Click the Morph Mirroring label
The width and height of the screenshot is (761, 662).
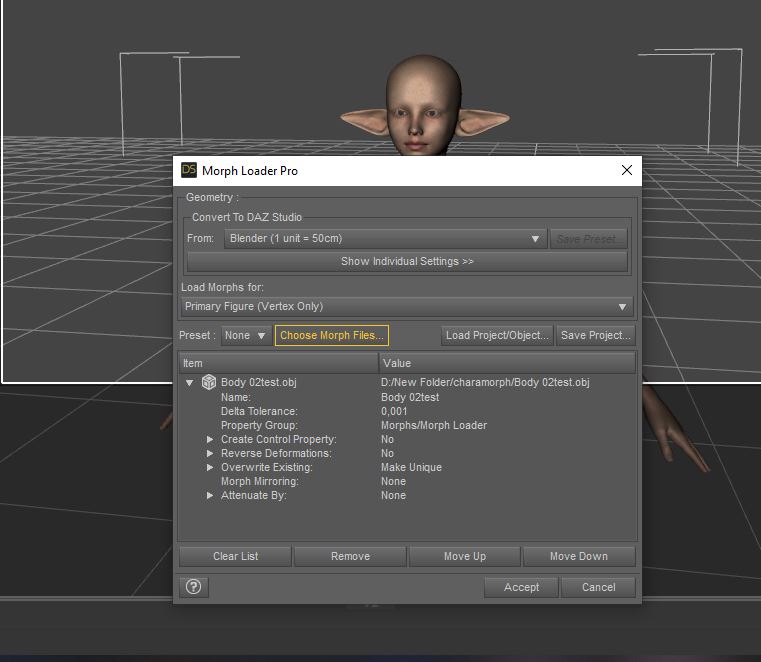pyautogui.click(x=260, y=481)
